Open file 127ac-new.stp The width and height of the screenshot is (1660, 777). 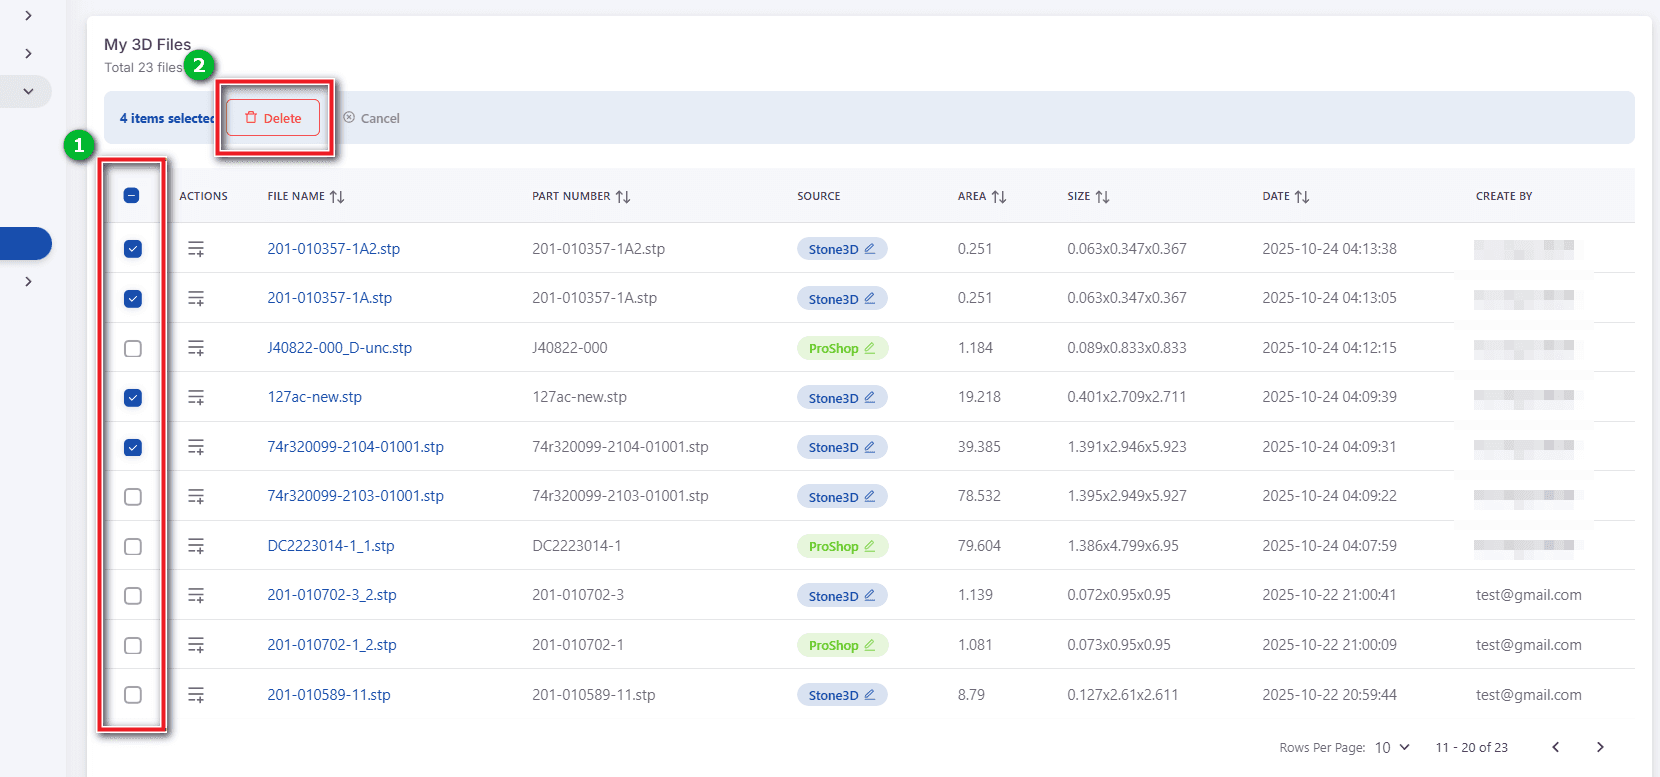click(x=314, y=397)
